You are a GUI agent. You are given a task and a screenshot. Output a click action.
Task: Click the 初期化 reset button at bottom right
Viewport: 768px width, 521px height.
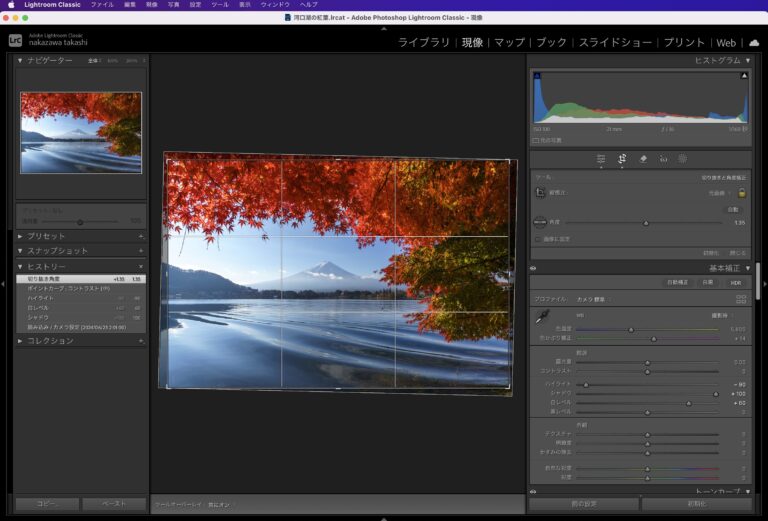(x=696, y=504)
